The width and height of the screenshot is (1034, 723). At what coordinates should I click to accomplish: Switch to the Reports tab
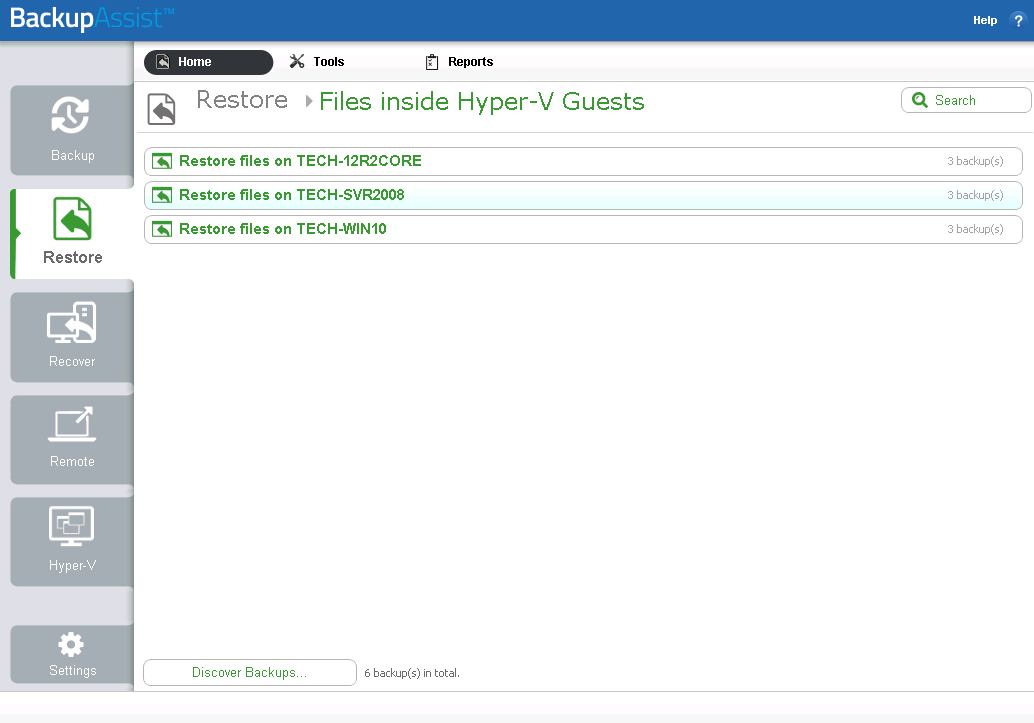coord(460,62)
